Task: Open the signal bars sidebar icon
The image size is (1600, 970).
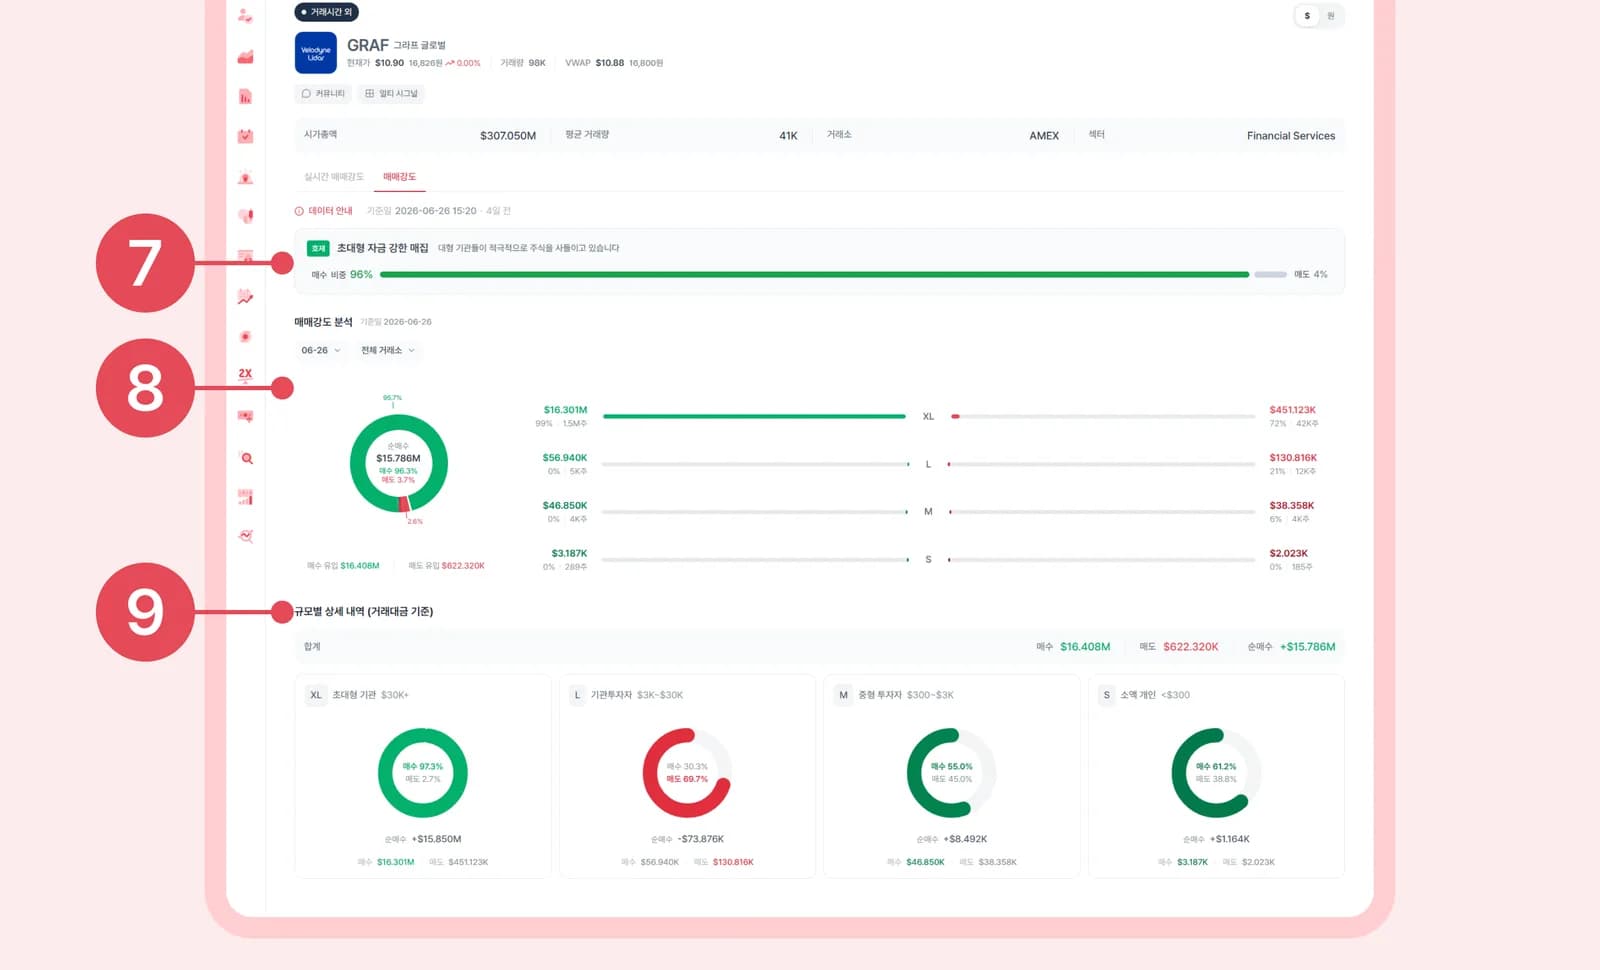Action: point(245,497)
